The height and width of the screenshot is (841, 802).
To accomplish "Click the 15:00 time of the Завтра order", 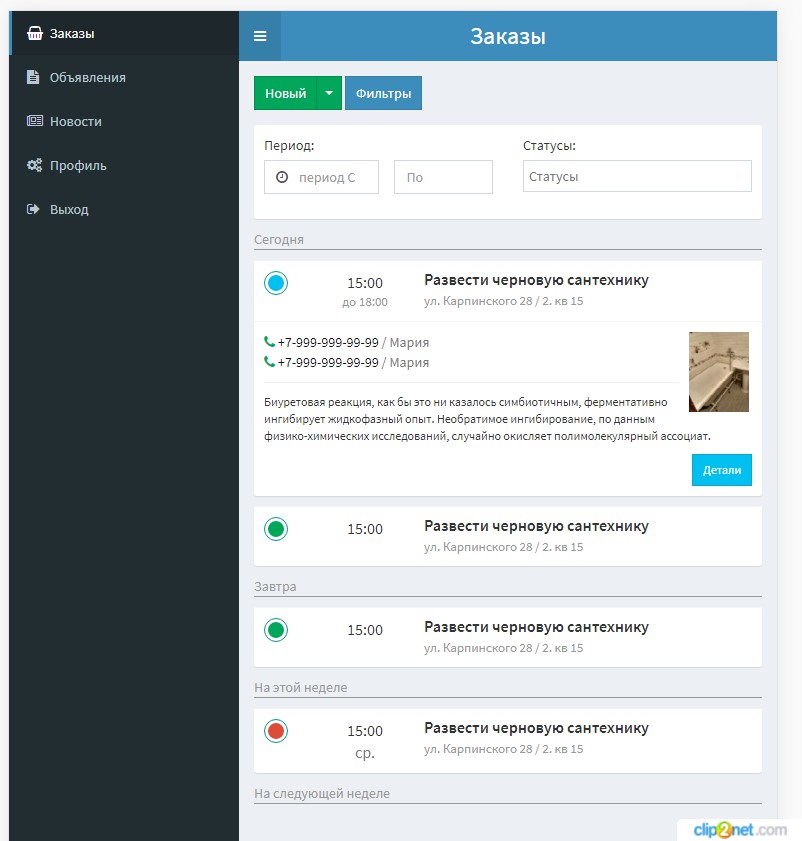I will tap(365, 630).
